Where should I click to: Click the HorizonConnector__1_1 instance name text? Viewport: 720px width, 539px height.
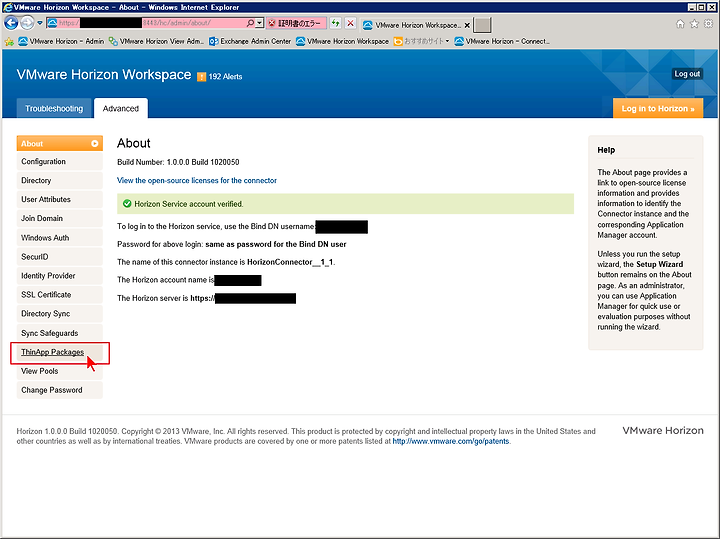291,262
